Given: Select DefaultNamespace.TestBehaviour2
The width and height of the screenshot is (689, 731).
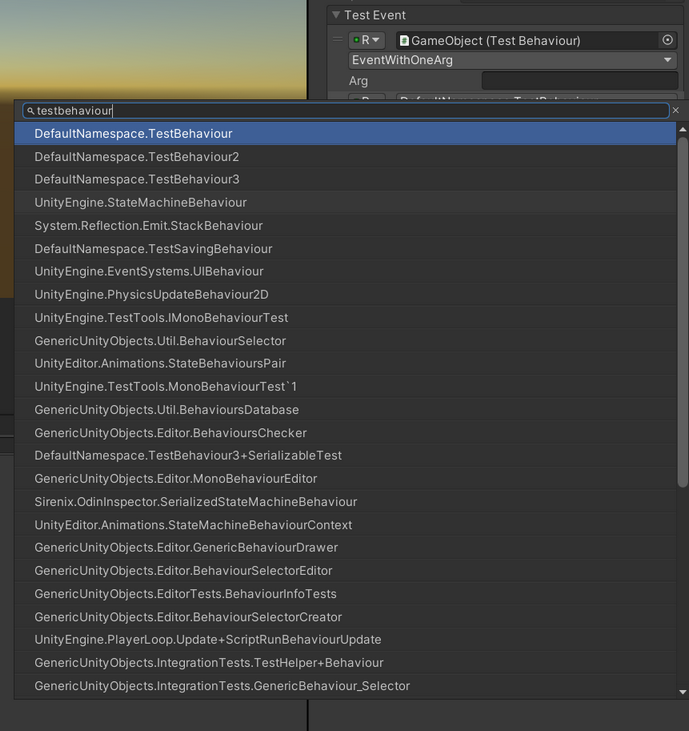Looking at the screenshot, I should tap(345, 157).
